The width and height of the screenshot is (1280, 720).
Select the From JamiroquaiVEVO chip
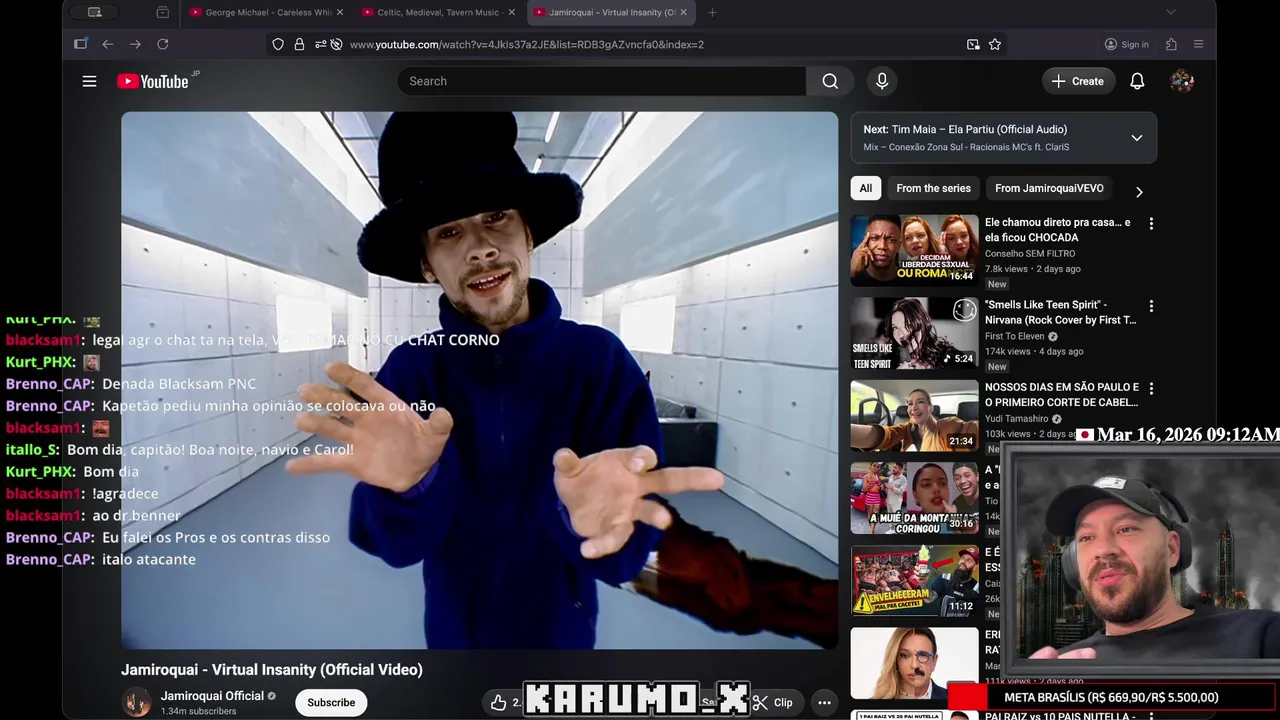point(1049,188)
